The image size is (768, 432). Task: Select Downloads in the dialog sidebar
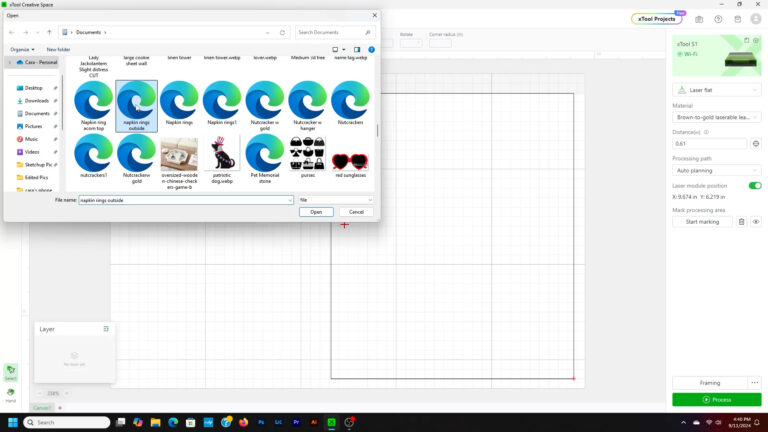pyautogui.click(x=37, y=100)
